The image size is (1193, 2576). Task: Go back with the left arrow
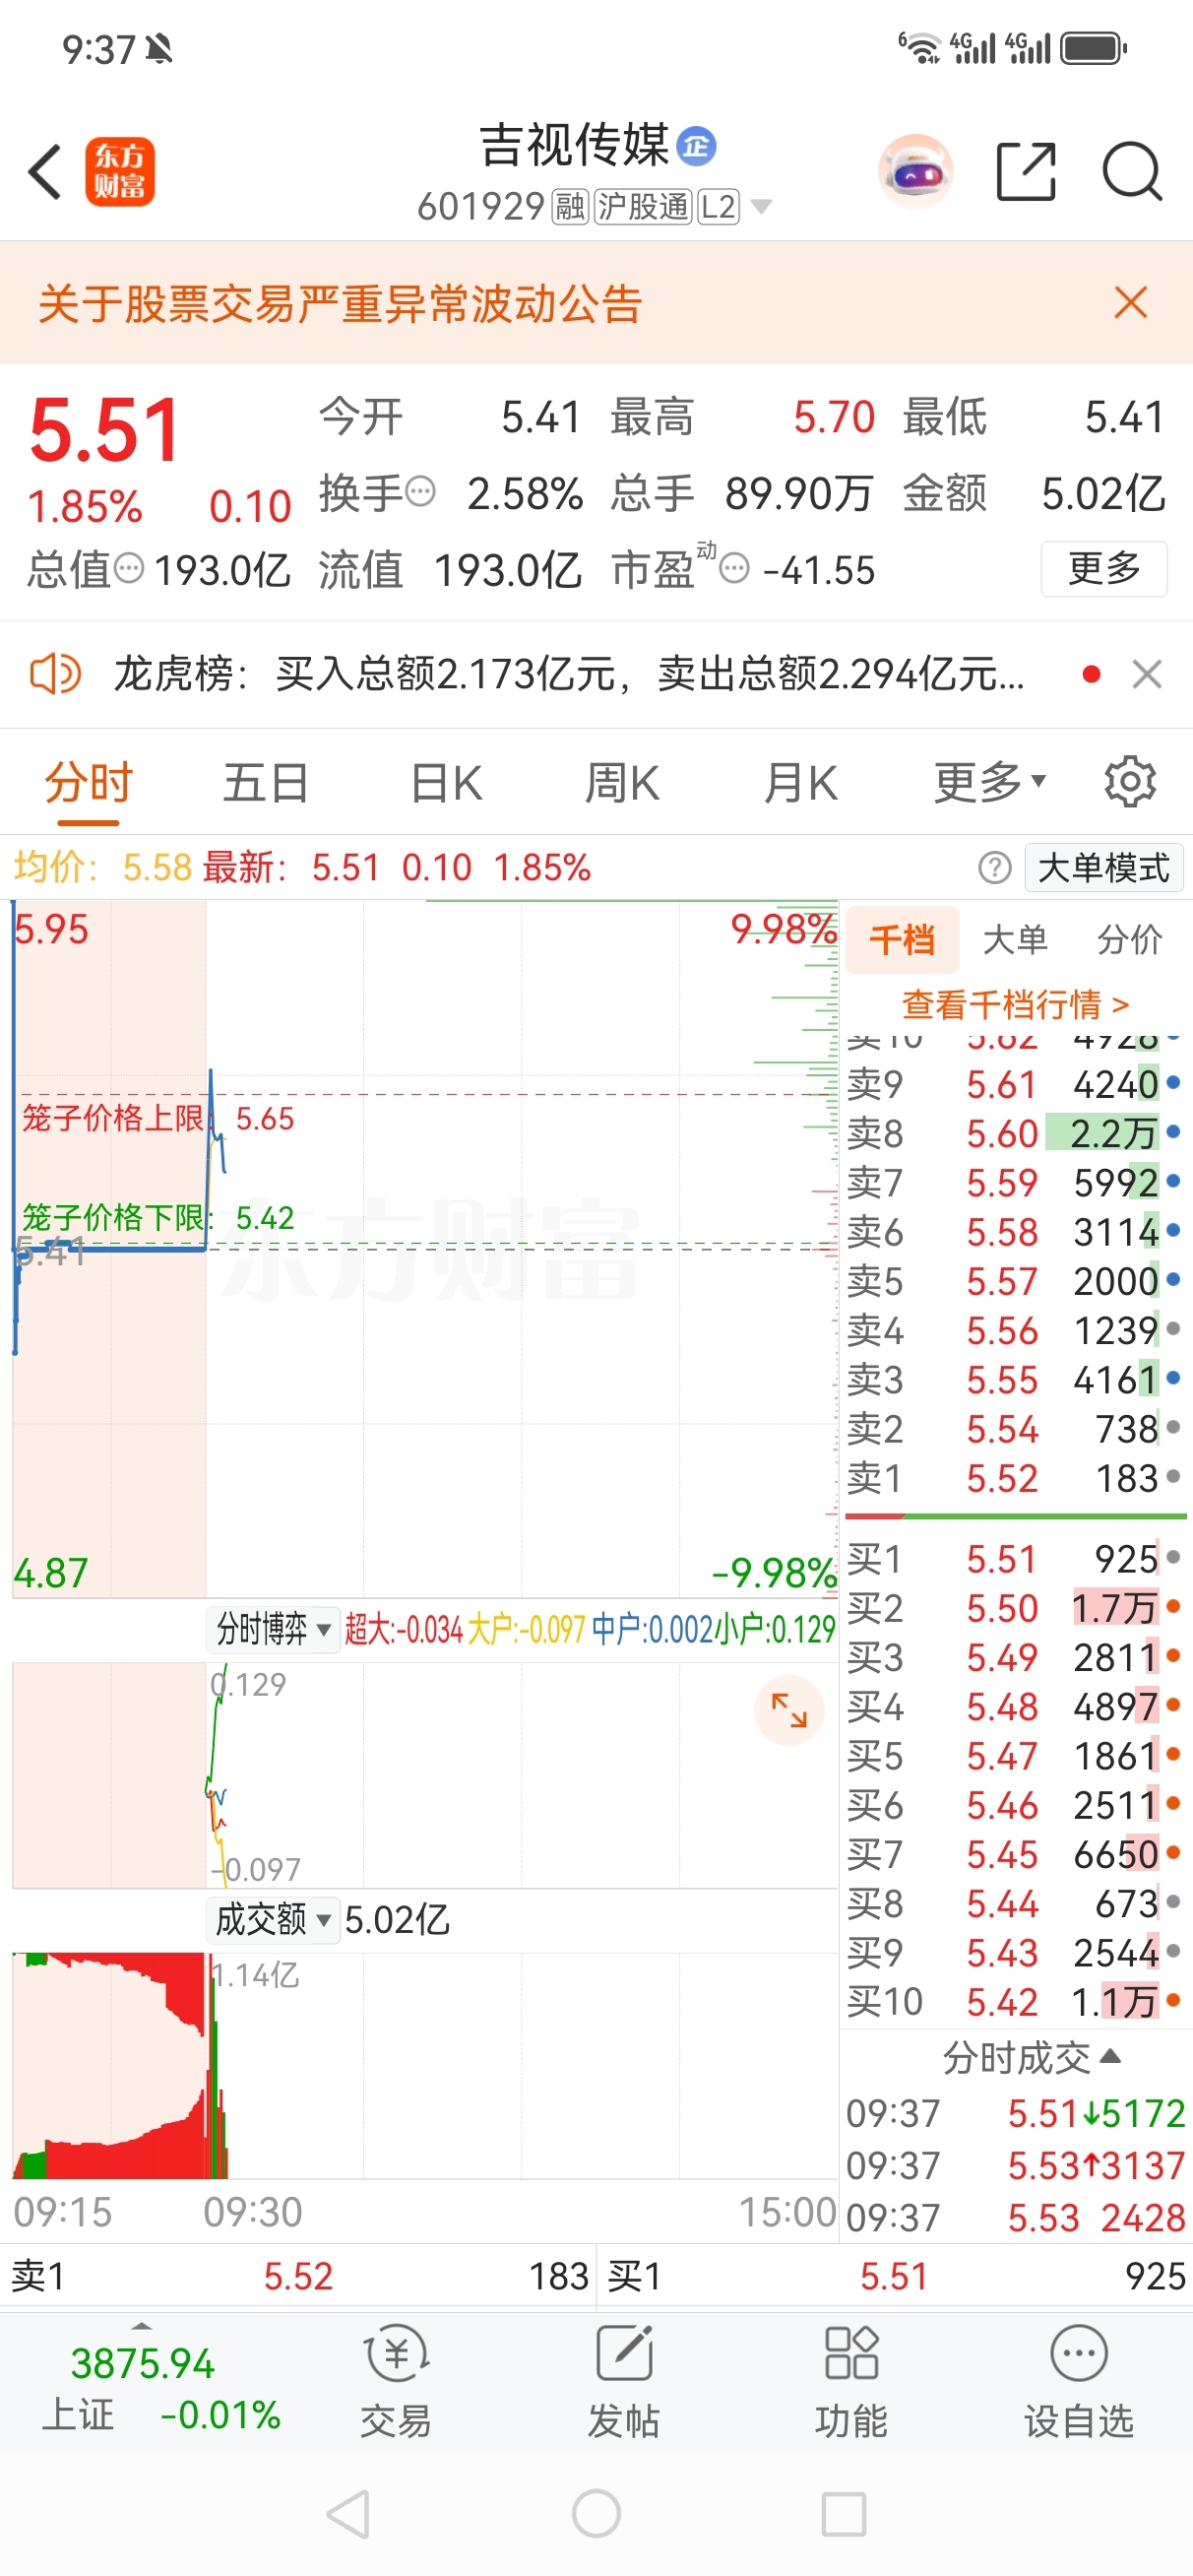[x=45, y=172]
